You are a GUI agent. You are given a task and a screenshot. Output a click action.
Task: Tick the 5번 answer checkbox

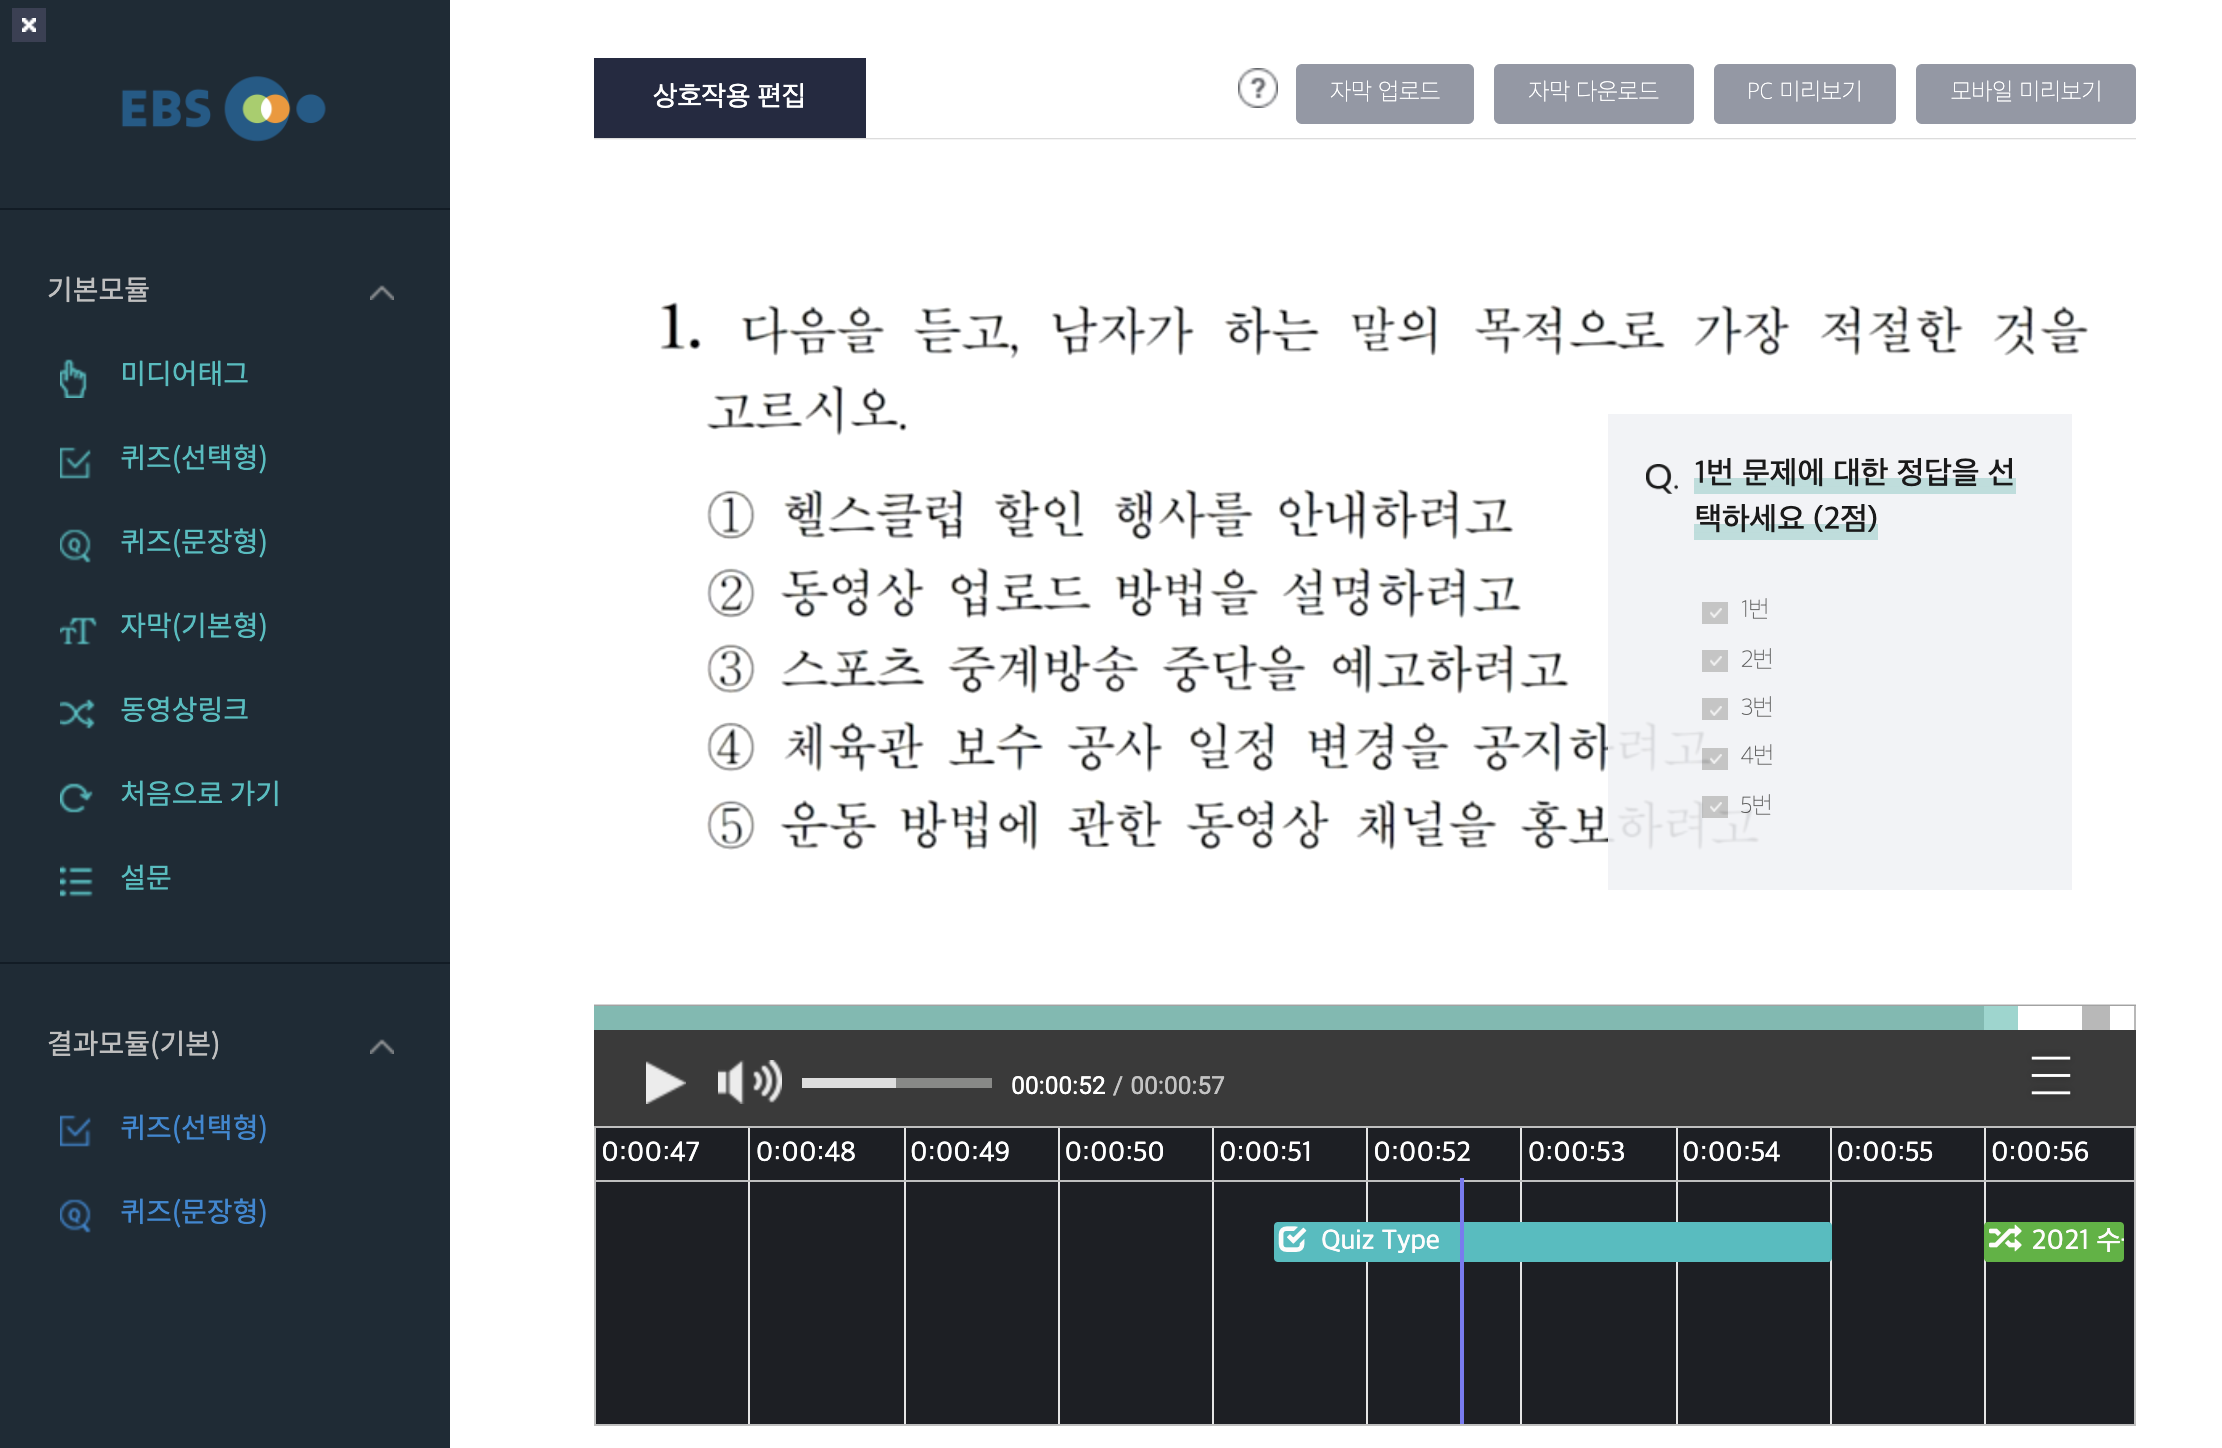(1714, 806)
